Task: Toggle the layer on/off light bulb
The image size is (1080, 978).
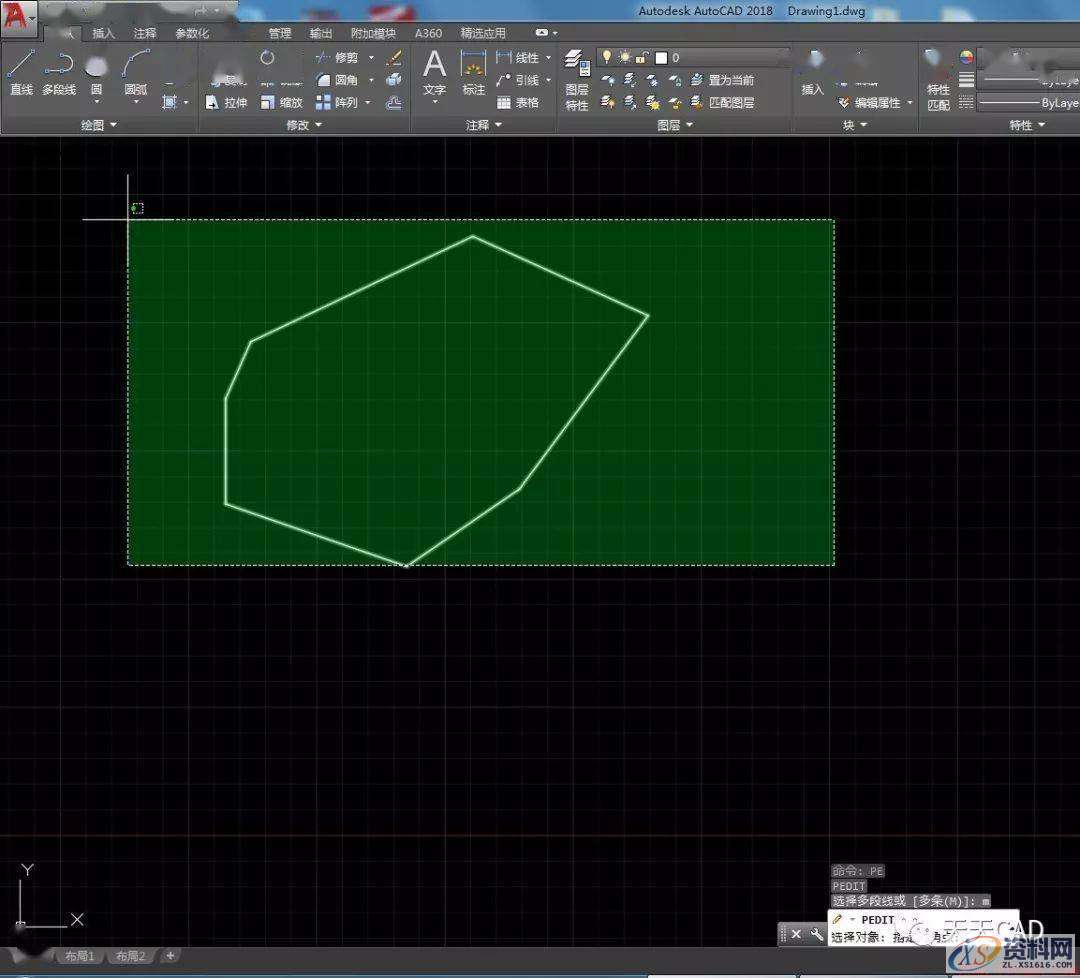Action: 607,56
